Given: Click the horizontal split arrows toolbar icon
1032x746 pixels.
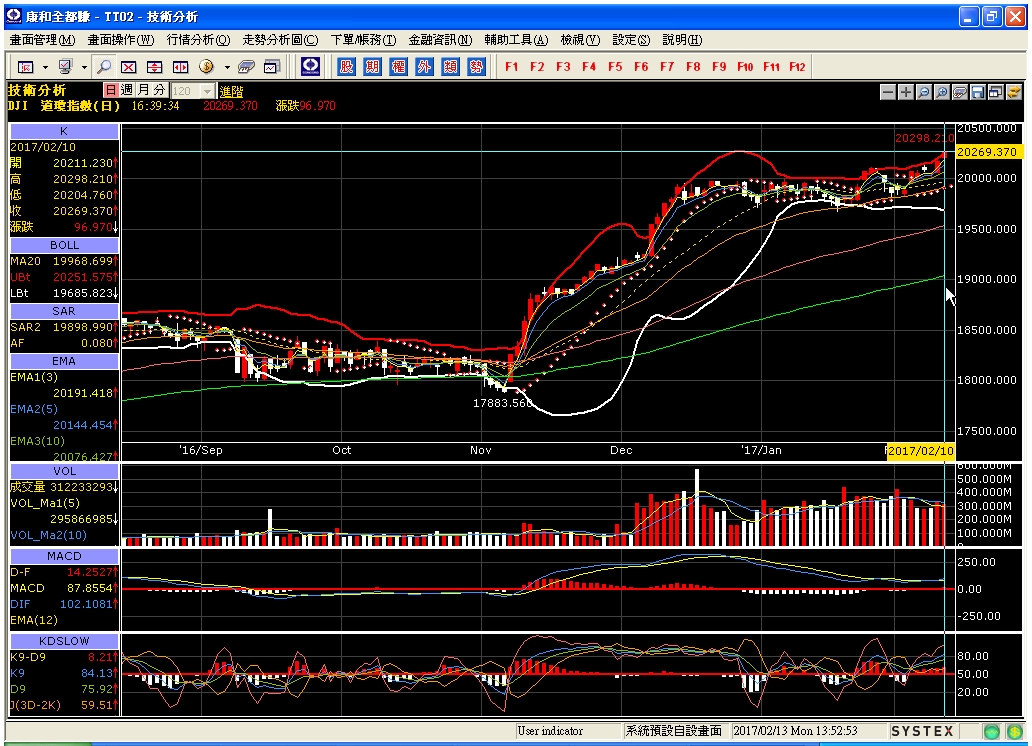Looking at the screenshot, I should [x=180, y=67].
